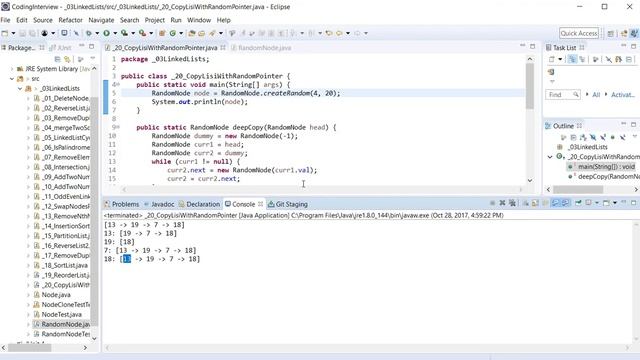Toggle Link with Editor in Package Explorer

pyautogui.click(x=67, y=59)
